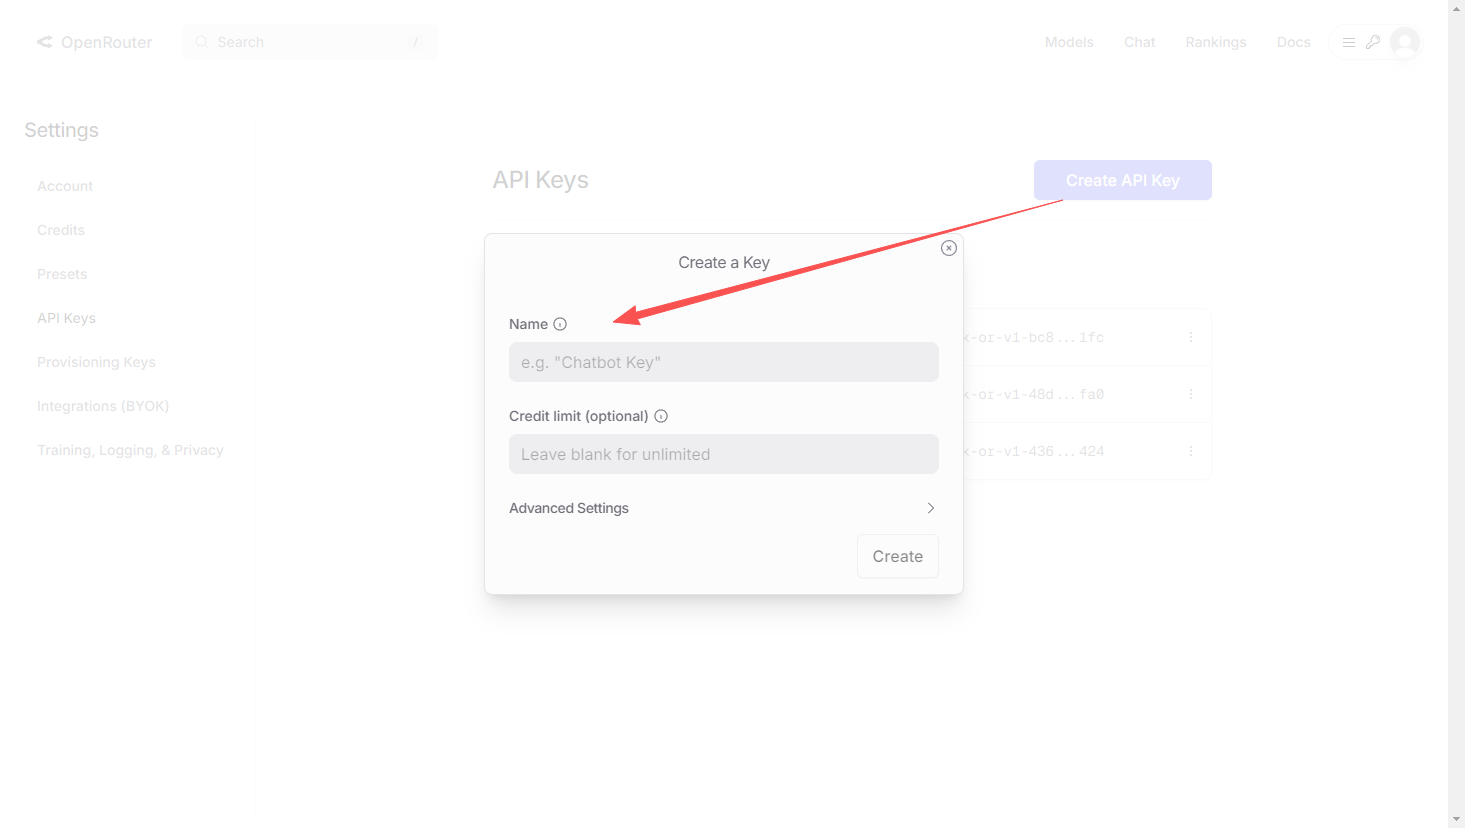Screen dimensions: 1465x828
Task: Click key text ending bc8...1fc
Action: pyautogui.click(x=1033, y=337)
